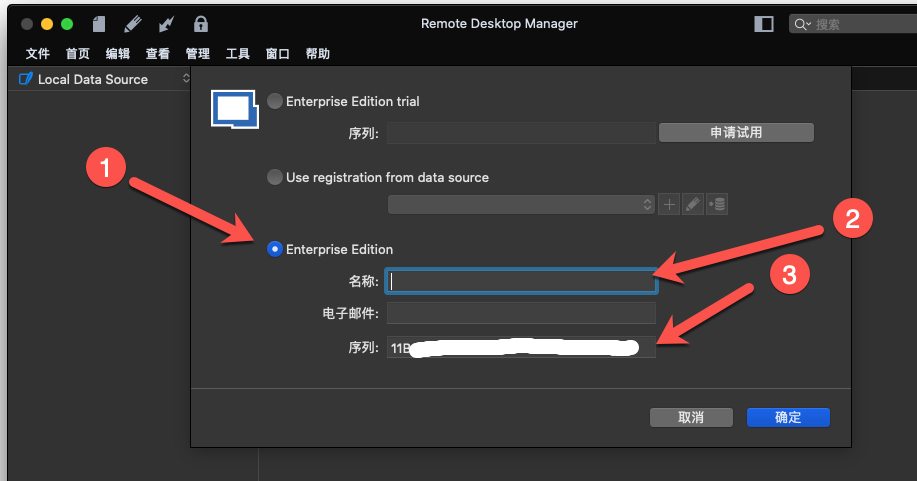Image resolution: width=917 pixels, height=481 pixels.
Task: Click the search magnifier icon
Action: coord(799,24)
